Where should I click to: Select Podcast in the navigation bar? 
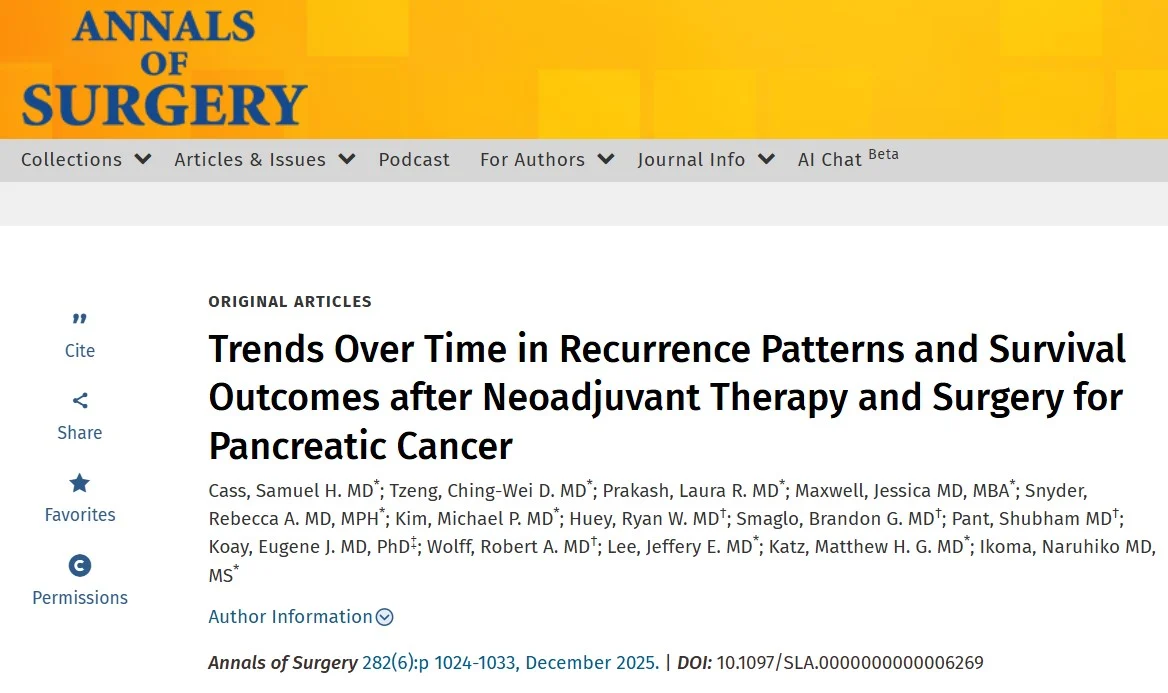pyautogui.click(x=414, y=159)
